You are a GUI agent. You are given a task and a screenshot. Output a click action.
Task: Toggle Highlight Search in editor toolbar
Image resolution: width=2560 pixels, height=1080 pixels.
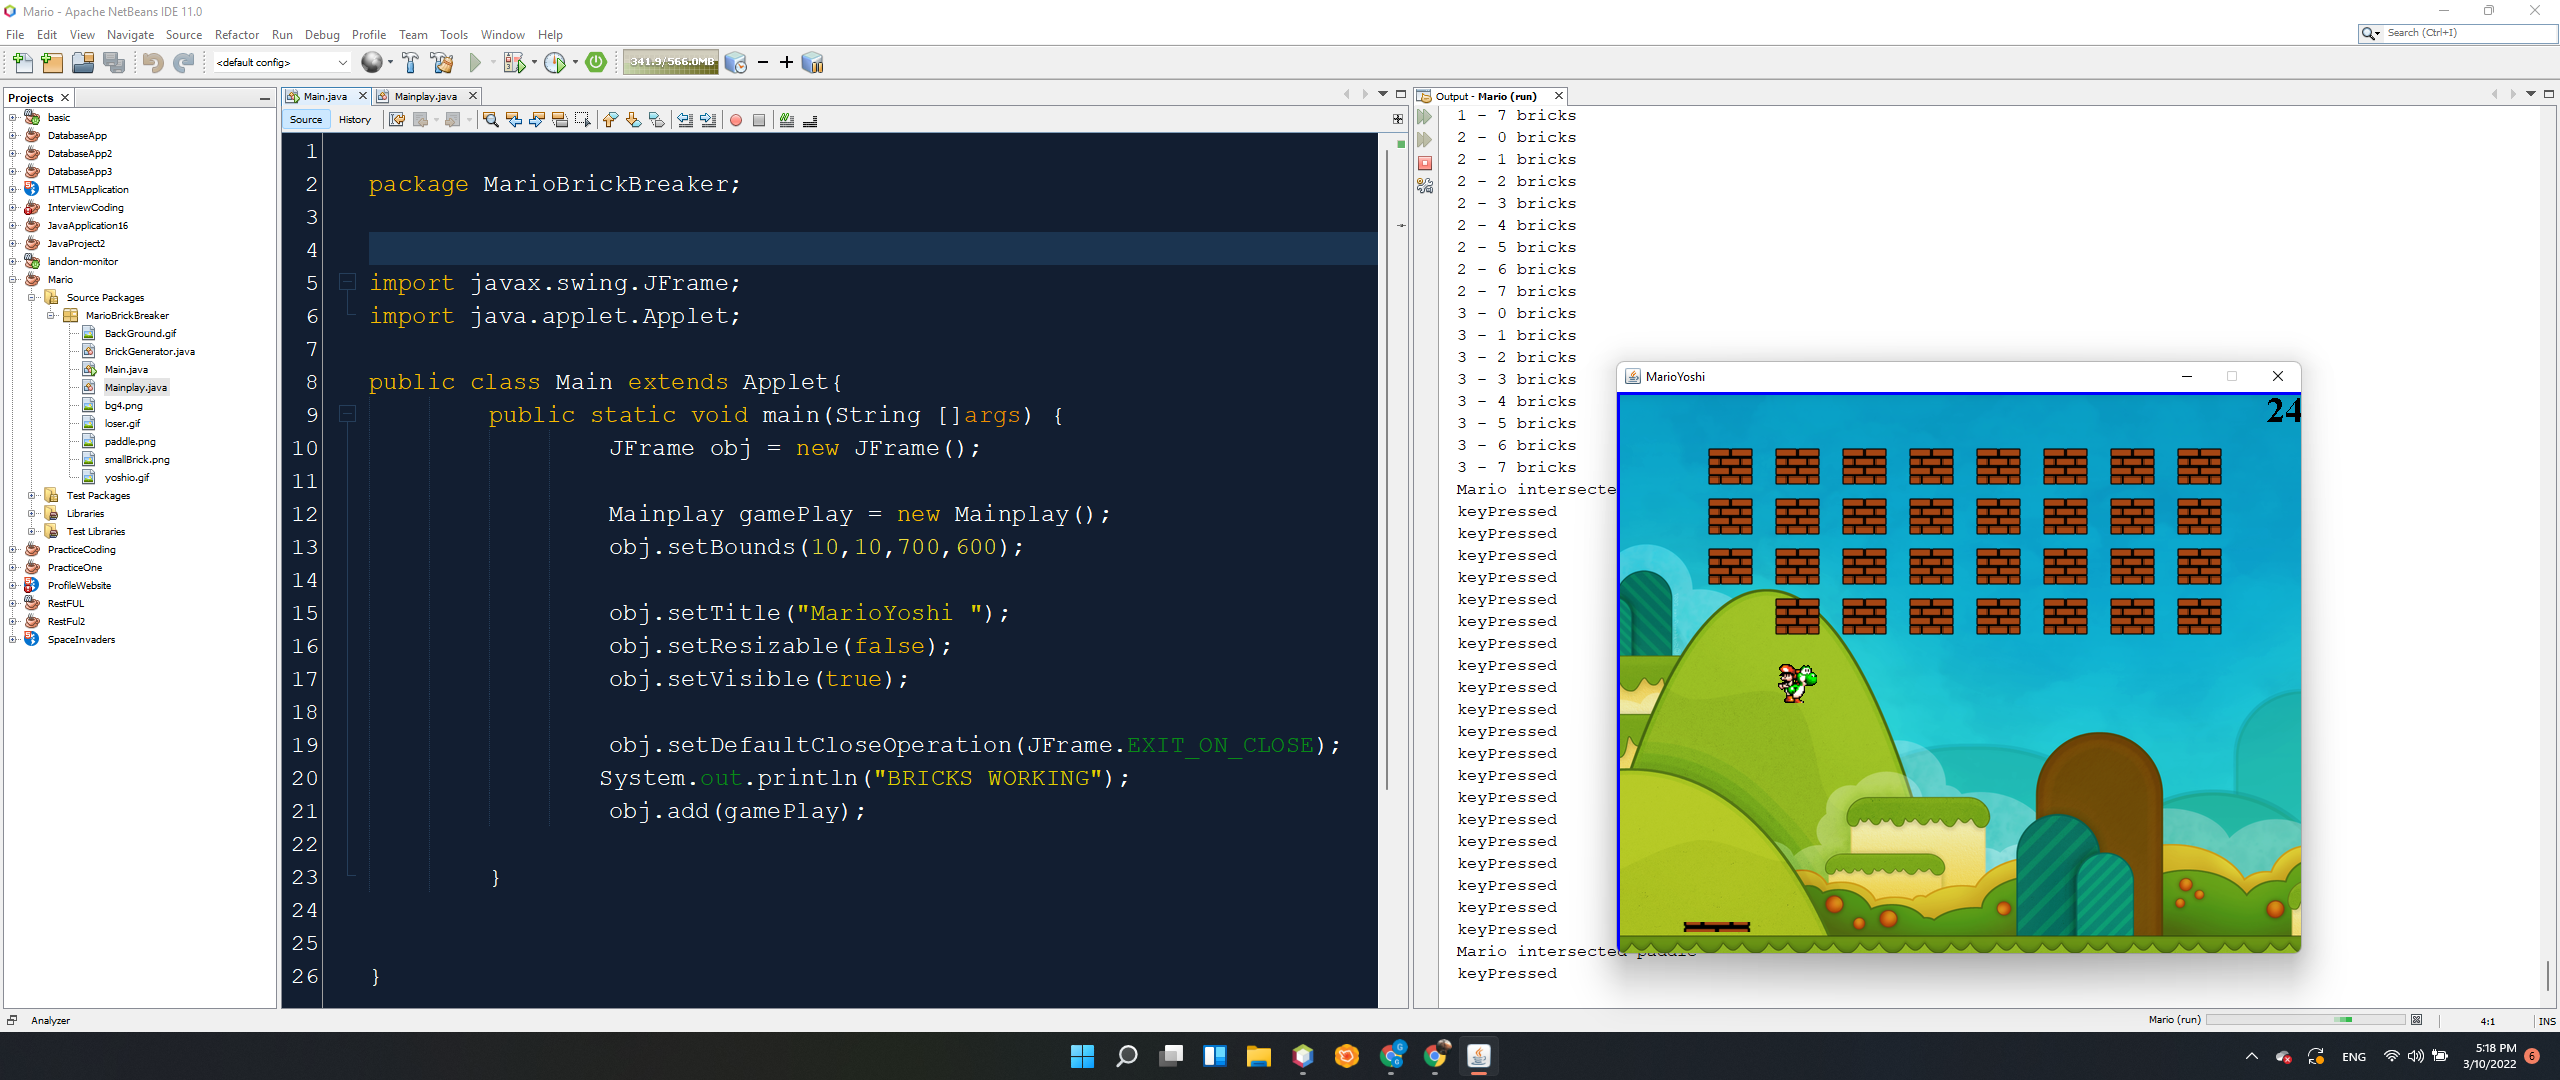tap(560, 120)
